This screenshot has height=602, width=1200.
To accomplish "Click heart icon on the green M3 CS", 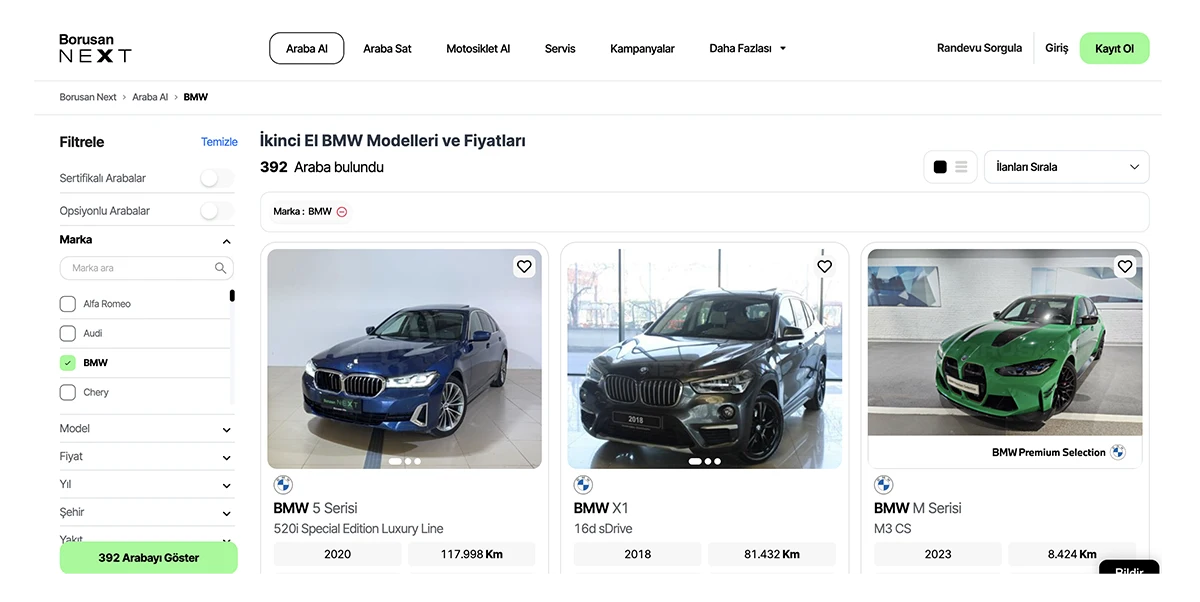I will point(1125,266).
